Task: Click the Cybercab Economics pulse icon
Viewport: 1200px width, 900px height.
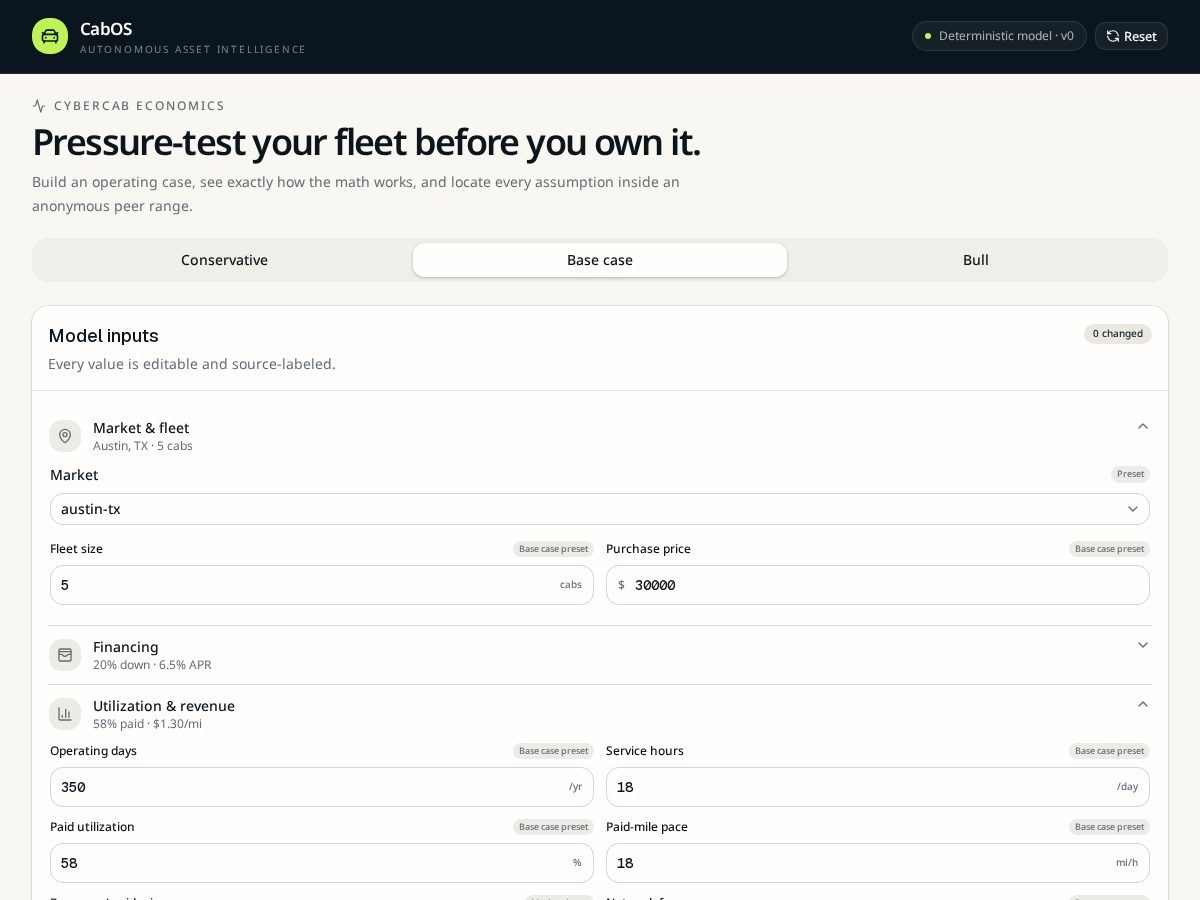Action: (39, 106)
